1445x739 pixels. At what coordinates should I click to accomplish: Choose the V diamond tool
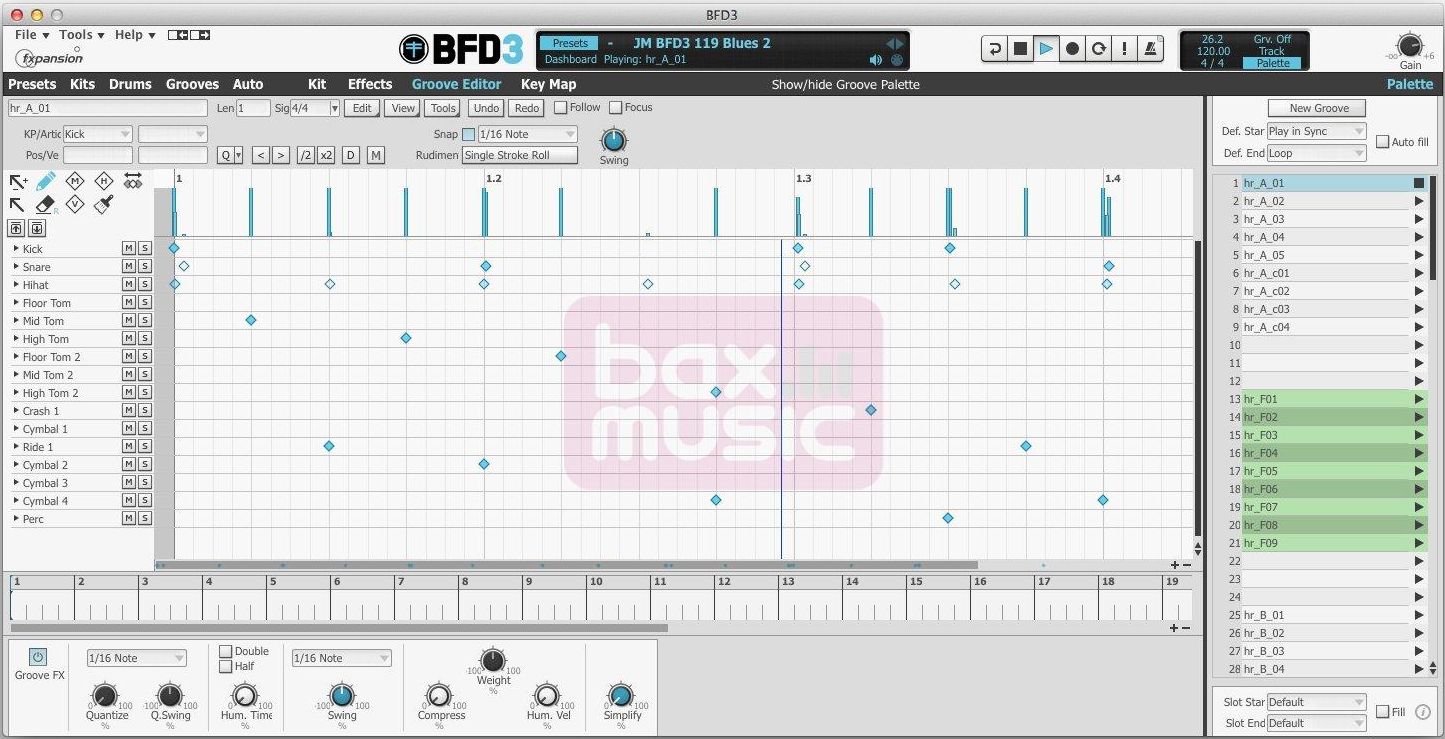point(74,205)
